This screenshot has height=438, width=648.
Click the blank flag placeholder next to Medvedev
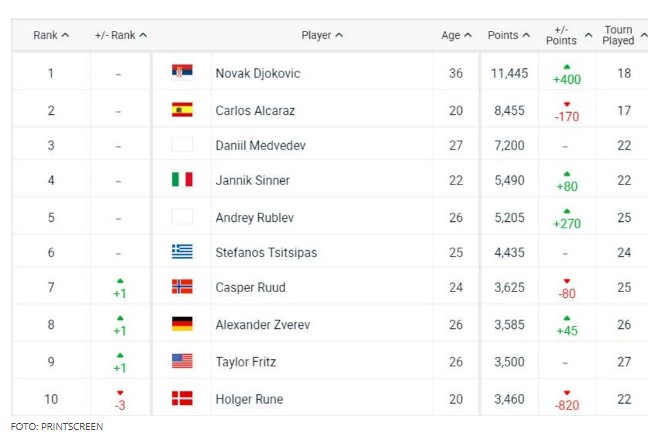[x=182, y=145]
